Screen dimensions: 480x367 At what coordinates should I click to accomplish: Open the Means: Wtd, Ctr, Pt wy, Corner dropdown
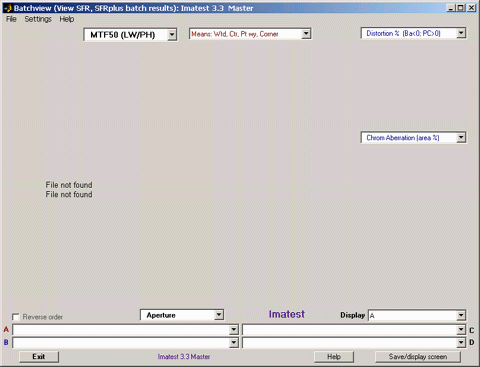pos(250,34)
